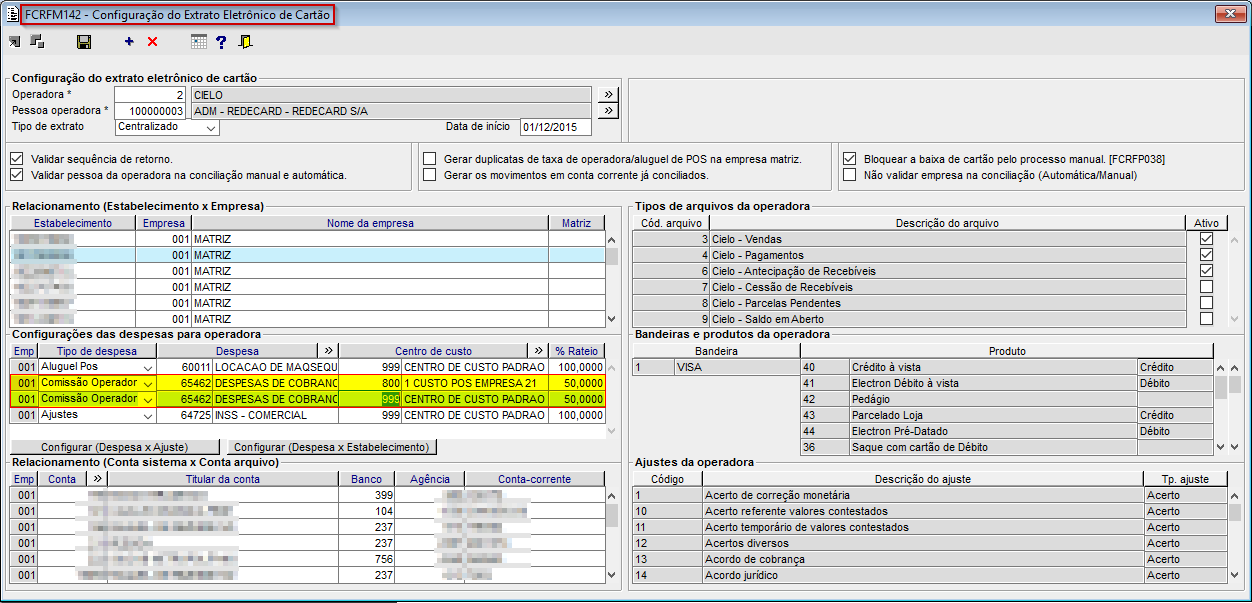Click Configurar (Despesa x Estabelecimento) button
Viewport: 1252px width, 603px height.
tap(333, 447)
